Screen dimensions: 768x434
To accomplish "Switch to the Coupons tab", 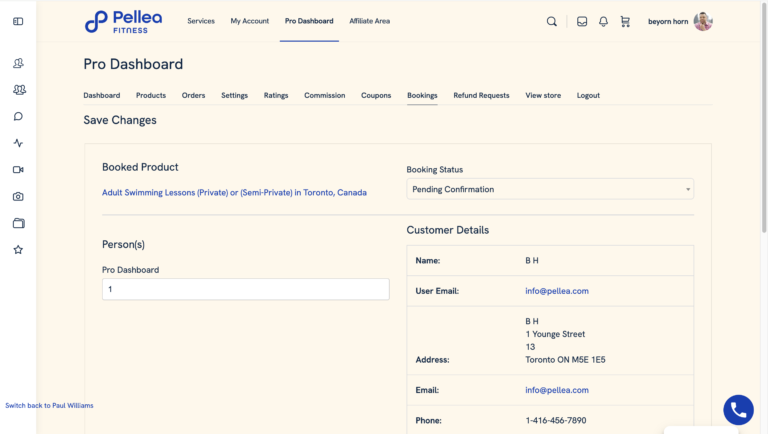I will [x=376, y=96].
